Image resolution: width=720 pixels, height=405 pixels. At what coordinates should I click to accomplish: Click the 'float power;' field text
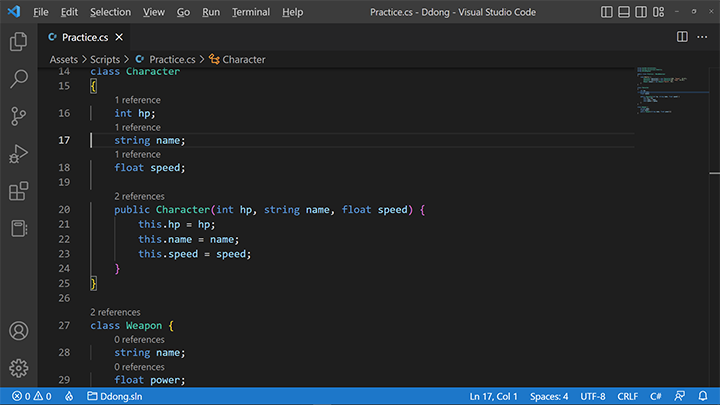(150, 380)
